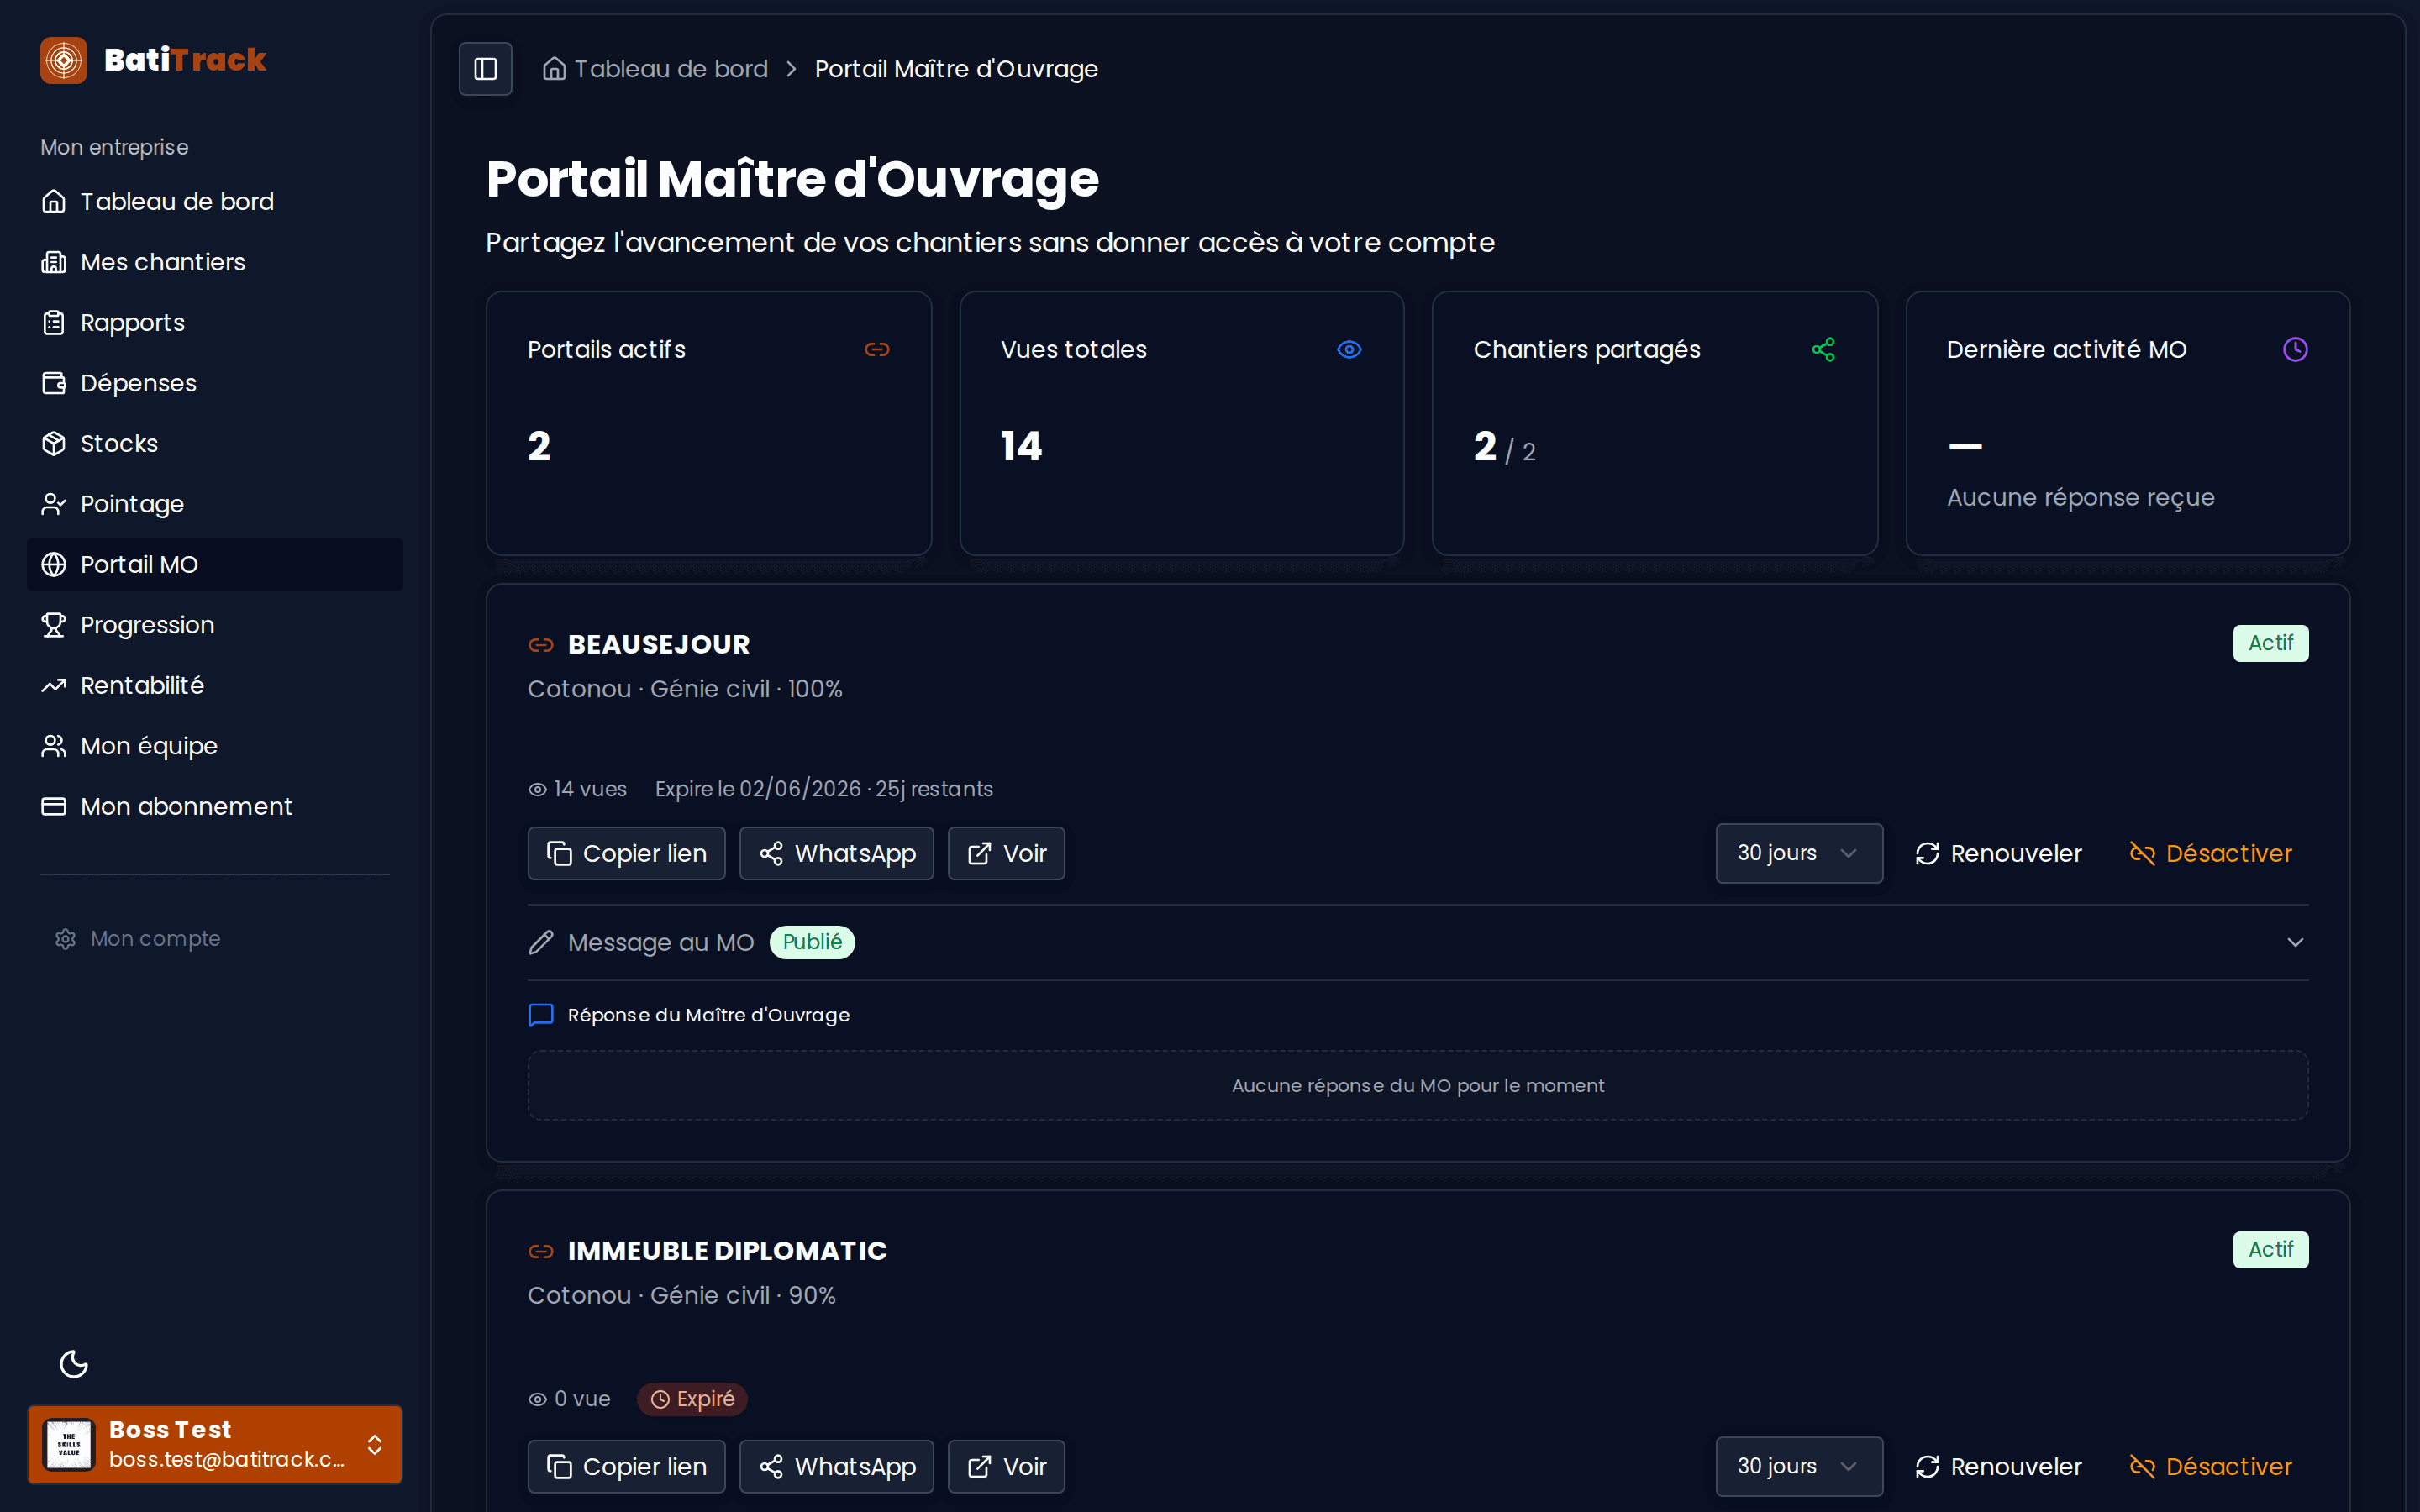Deactivate the BEAUSEJOUR portal

pyautogui.click(x=2211, y=853)
